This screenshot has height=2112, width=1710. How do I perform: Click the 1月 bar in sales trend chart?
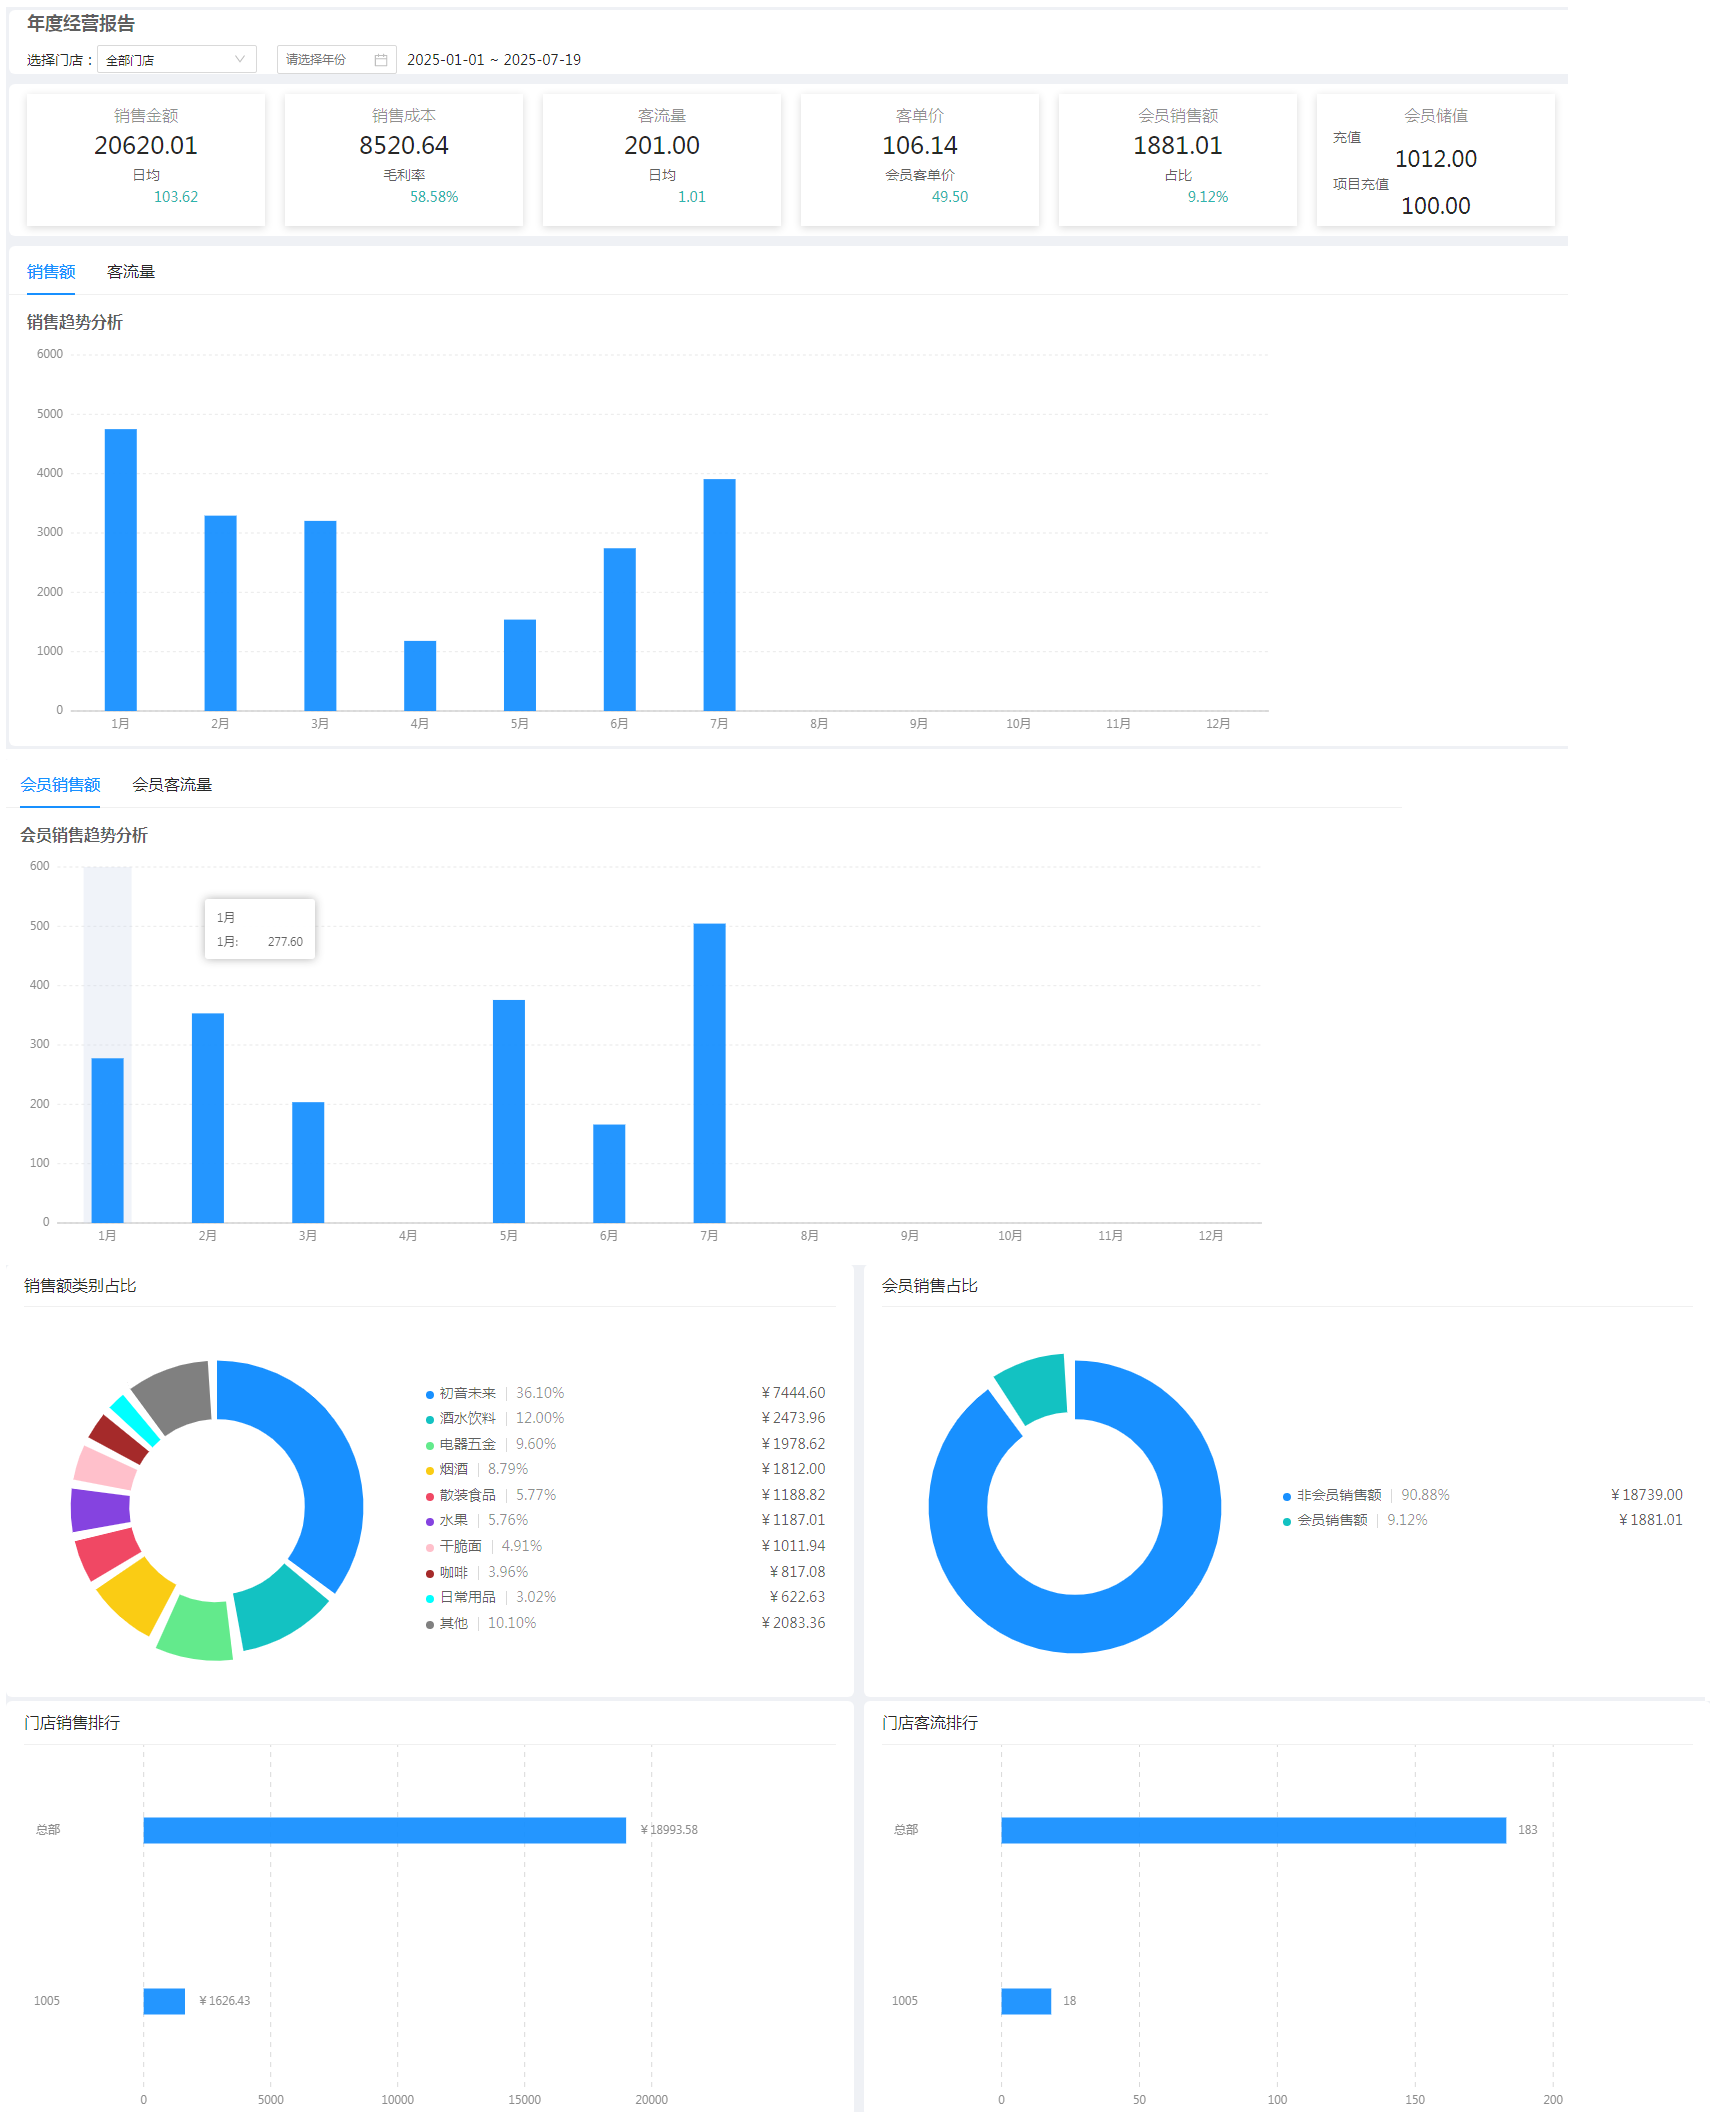pyautogui.click(x=121, y=570)
